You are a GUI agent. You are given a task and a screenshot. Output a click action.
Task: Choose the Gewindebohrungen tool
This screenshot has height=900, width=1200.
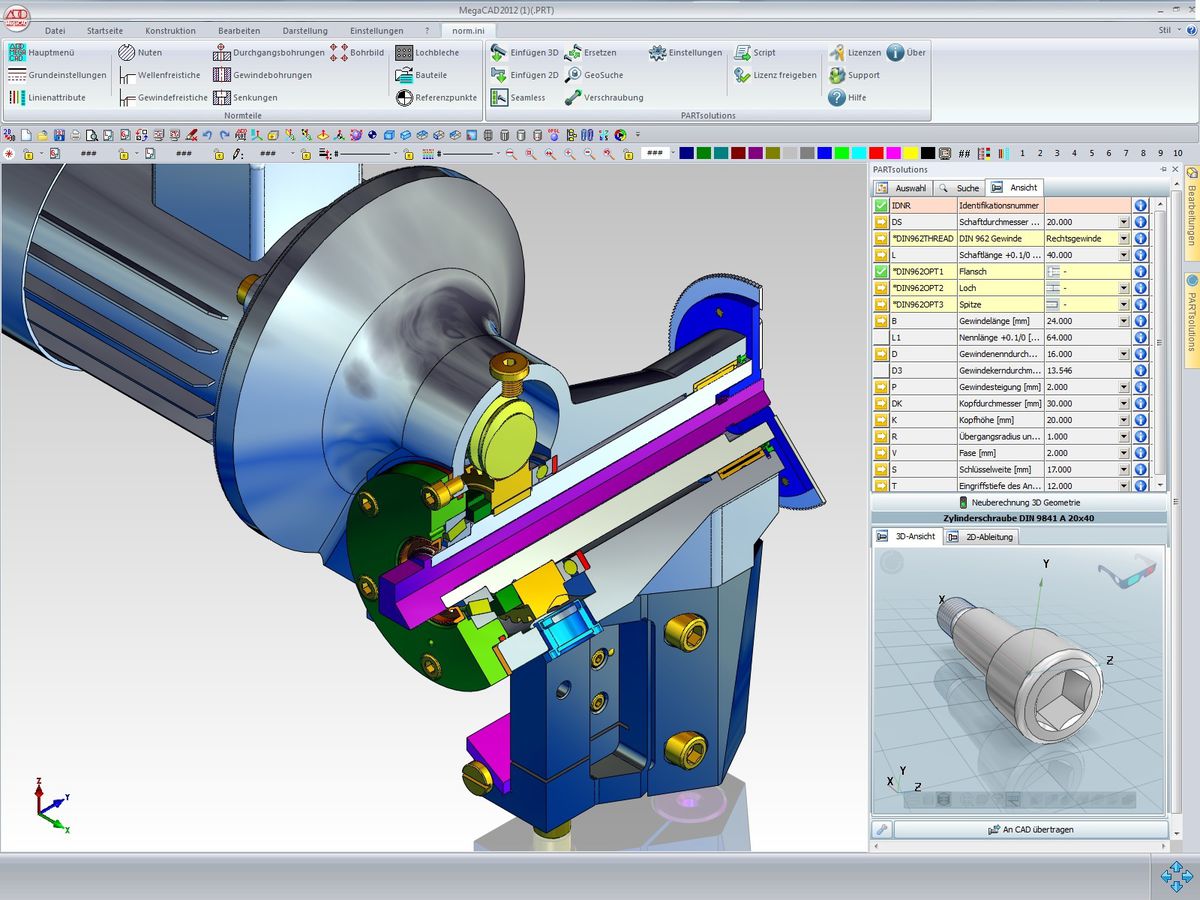click(262, 75)
